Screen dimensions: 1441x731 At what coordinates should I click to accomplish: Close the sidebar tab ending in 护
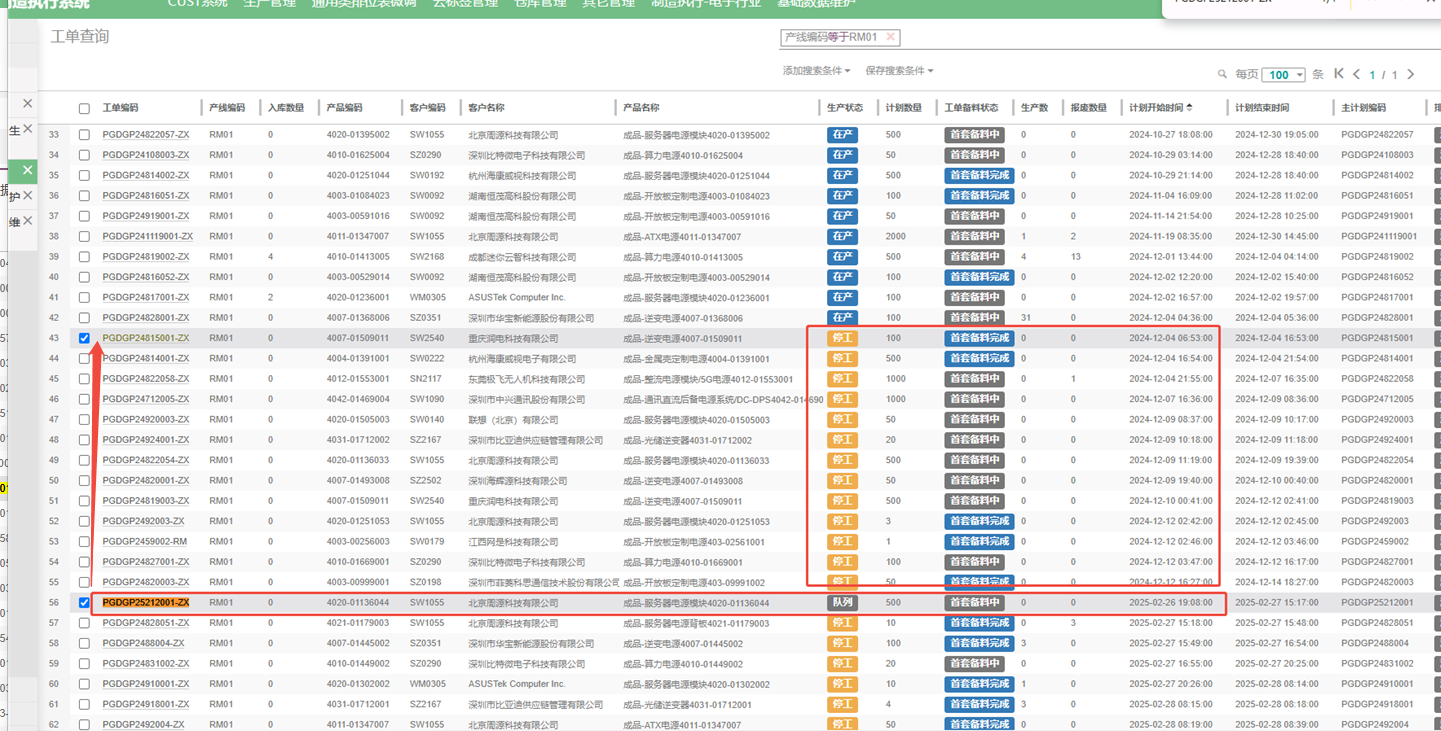tap(27, 195)
